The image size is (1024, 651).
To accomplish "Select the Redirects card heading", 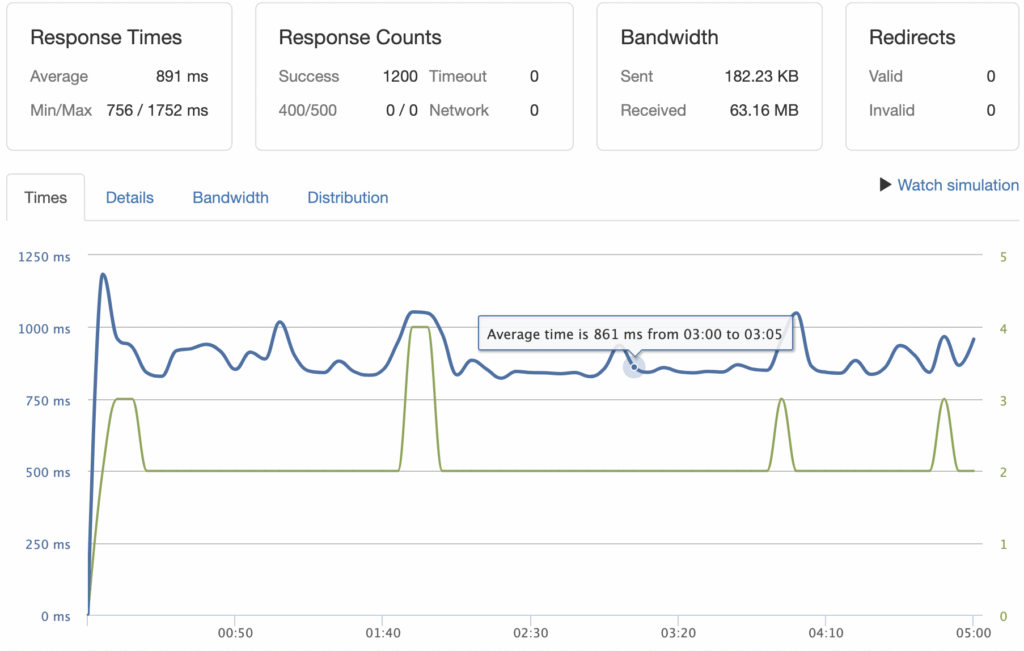I will [912, 38].
